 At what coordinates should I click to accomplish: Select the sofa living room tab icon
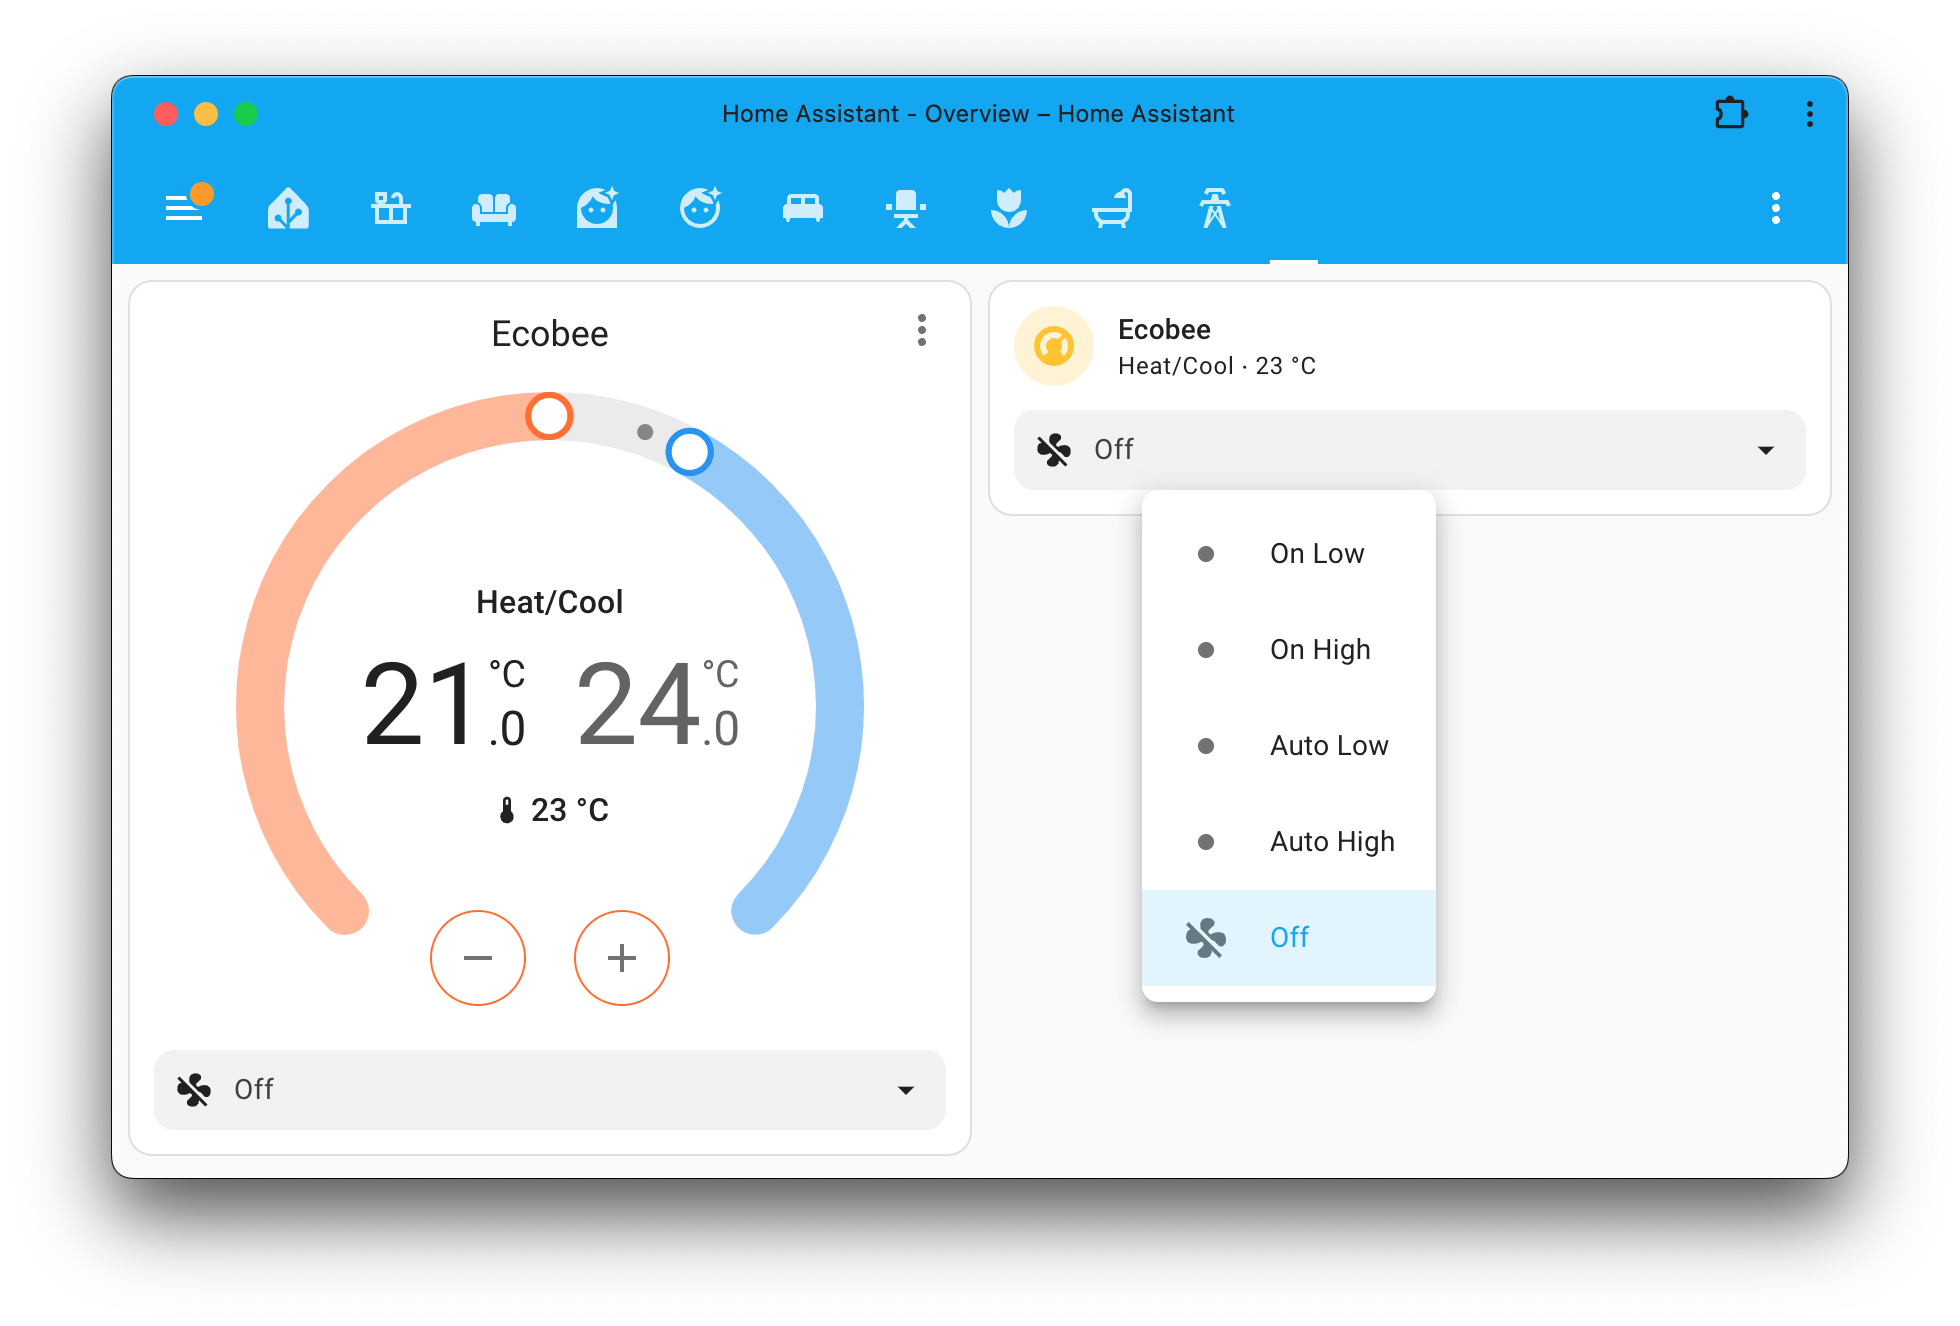[x=494, y=209]
